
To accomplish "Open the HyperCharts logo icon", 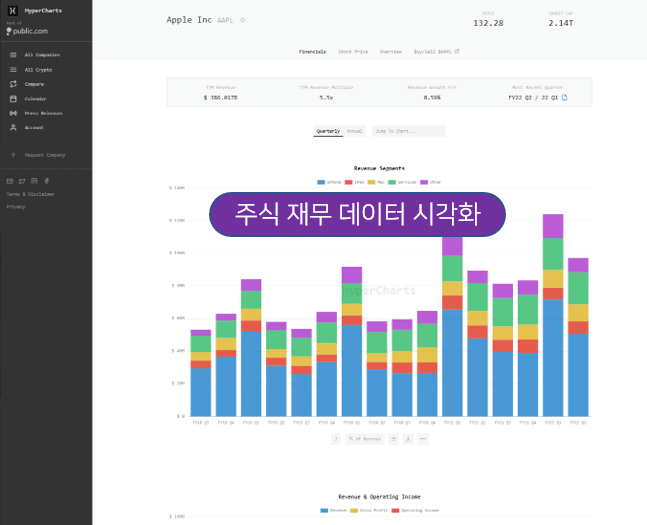I will click(13, 11).
